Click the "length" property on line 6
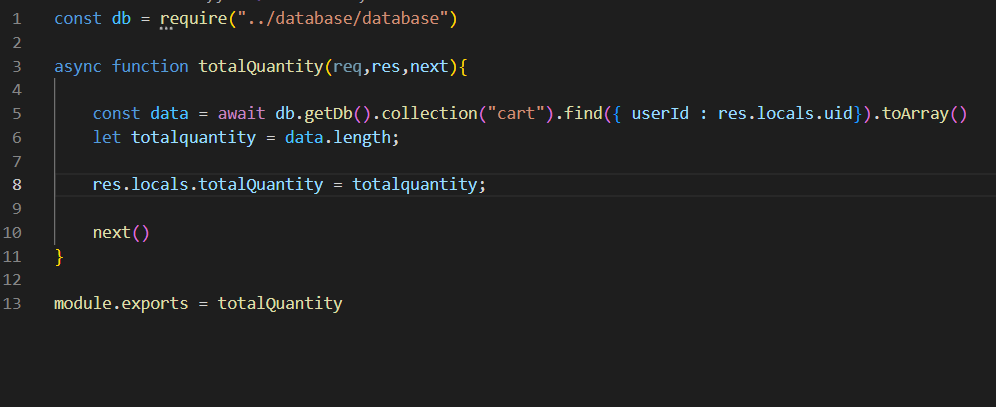This screenshot has height=407, width=996. 362,137
